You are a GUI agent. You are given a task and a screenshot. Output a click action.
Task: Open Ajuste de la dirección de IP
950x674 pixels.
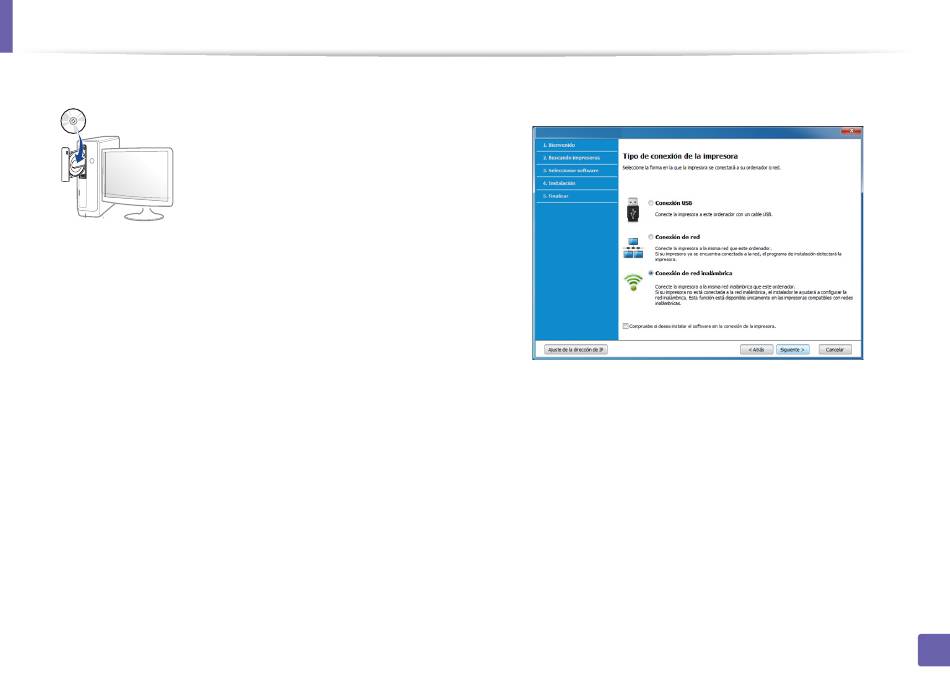point(576,350)
